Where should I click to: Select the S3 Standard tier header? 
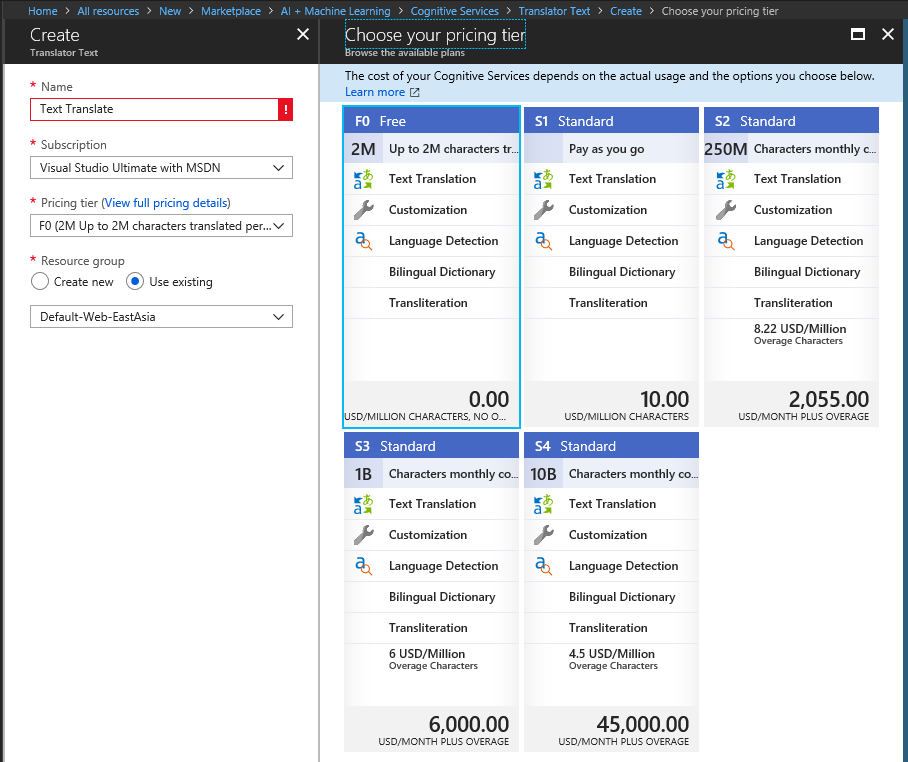(431, 446)
